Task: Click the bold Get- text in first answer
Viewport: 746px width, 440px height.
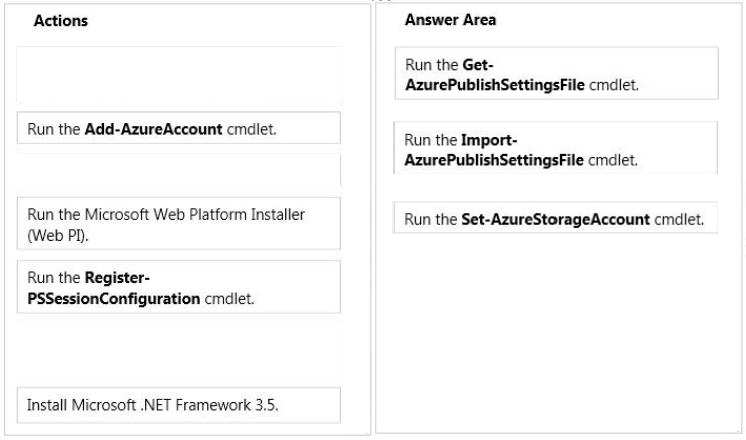Action: pyautogui.click(x=478, y=65)
